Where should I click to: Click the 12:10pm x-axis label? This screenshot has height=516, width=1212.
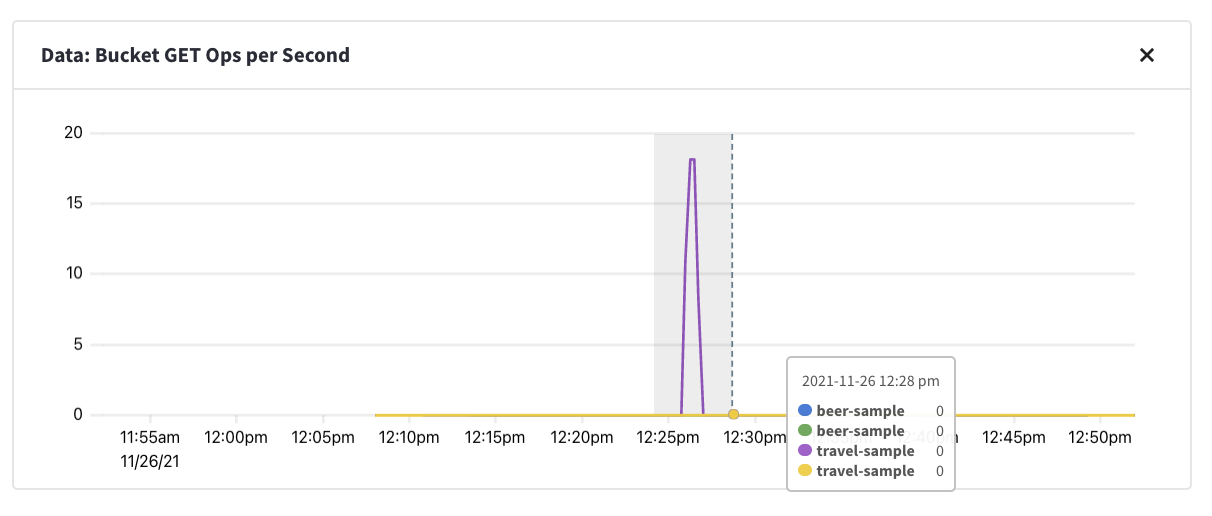click(x=409, y=437)
